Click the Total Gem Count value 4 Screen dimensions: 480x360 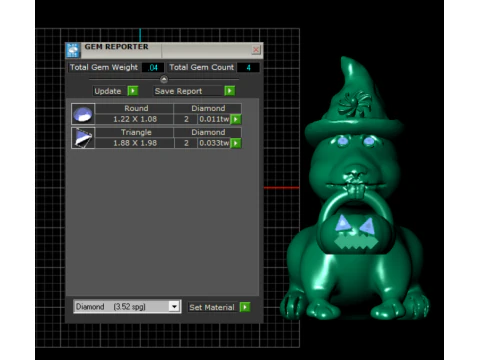[x=248, y=68]
